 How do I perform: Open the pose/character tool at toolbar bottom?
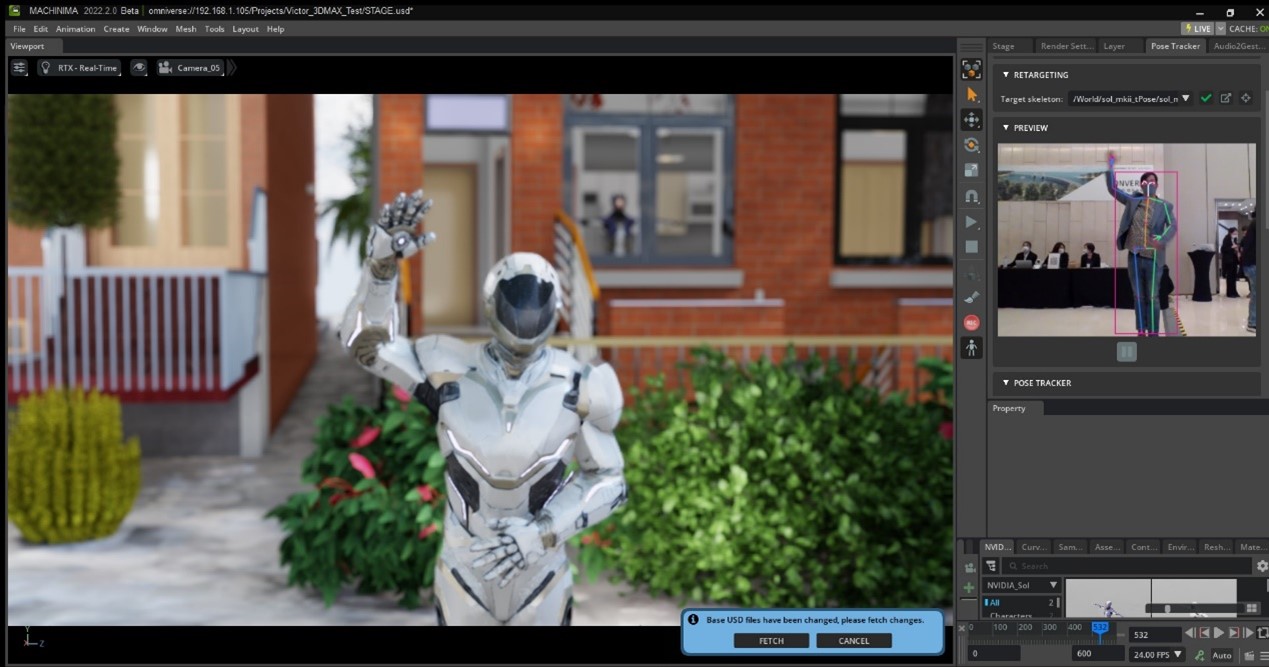click(x=970, y=346)
